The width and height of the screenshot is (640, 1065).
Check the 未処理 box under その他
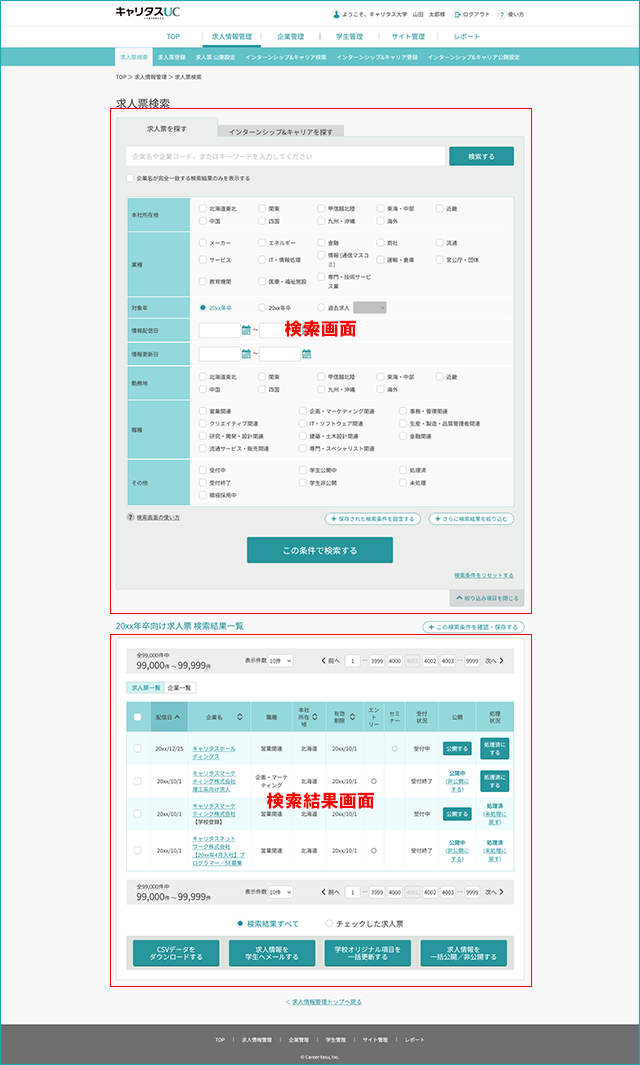[x=404, y=483]
